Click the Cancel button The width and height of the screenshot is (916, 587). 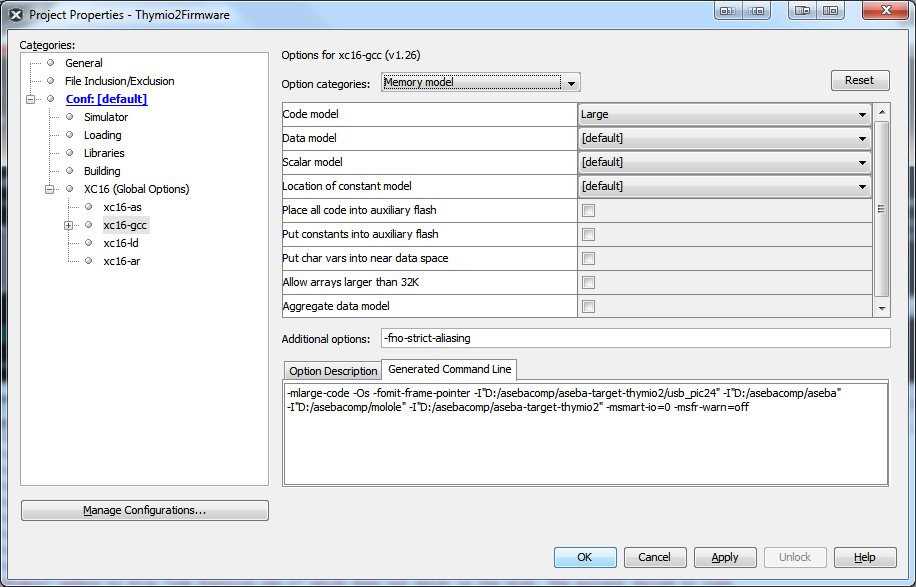pos(654,557)
